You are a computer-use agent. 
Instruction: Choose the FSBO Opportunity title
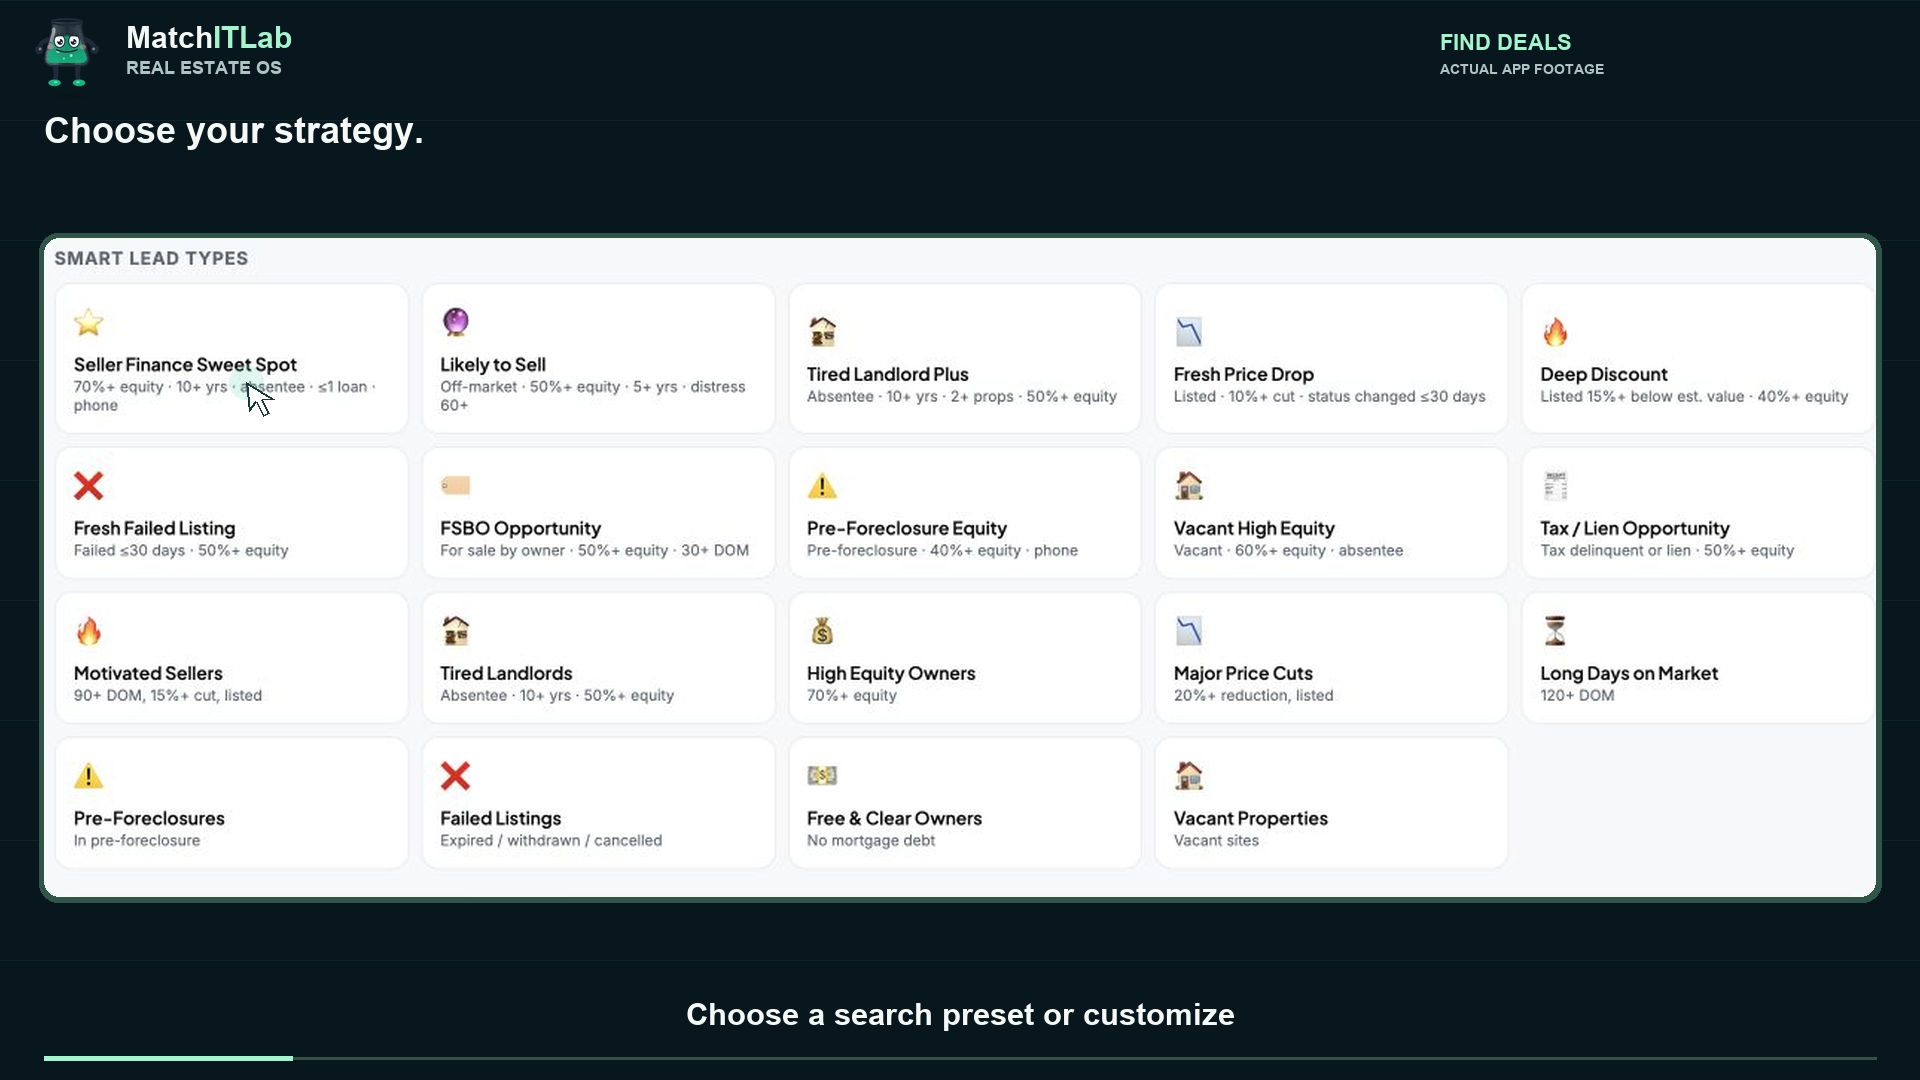(x=521, y=528)
